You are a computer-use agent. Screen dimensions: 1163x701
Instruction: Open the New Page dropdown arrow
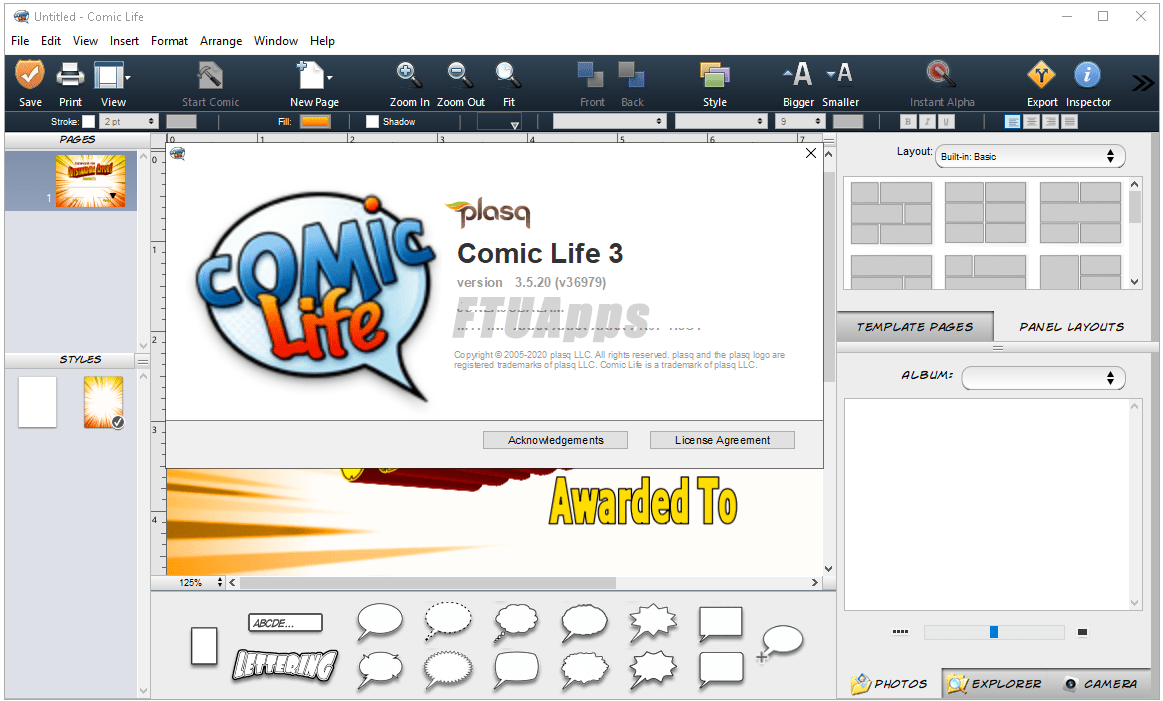pos(330,77)
